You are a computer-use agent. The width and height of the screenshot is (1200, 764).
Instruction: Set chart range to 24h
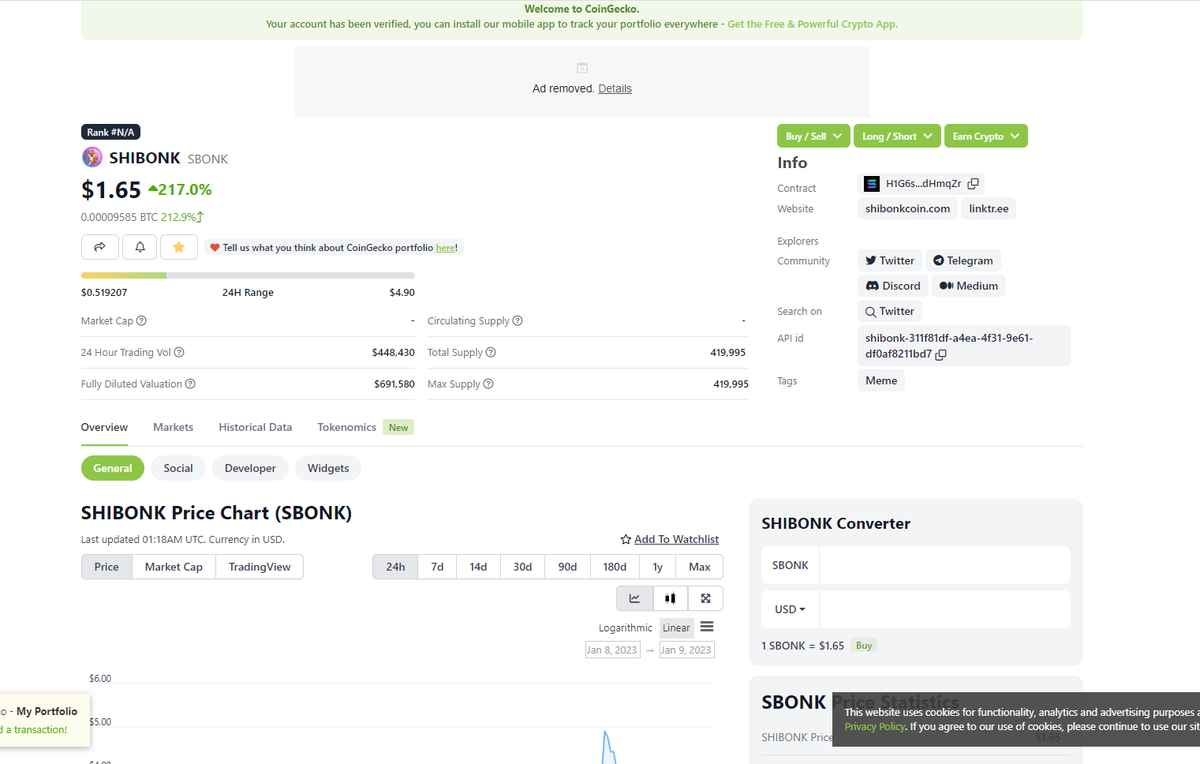(x=395, y=567)
